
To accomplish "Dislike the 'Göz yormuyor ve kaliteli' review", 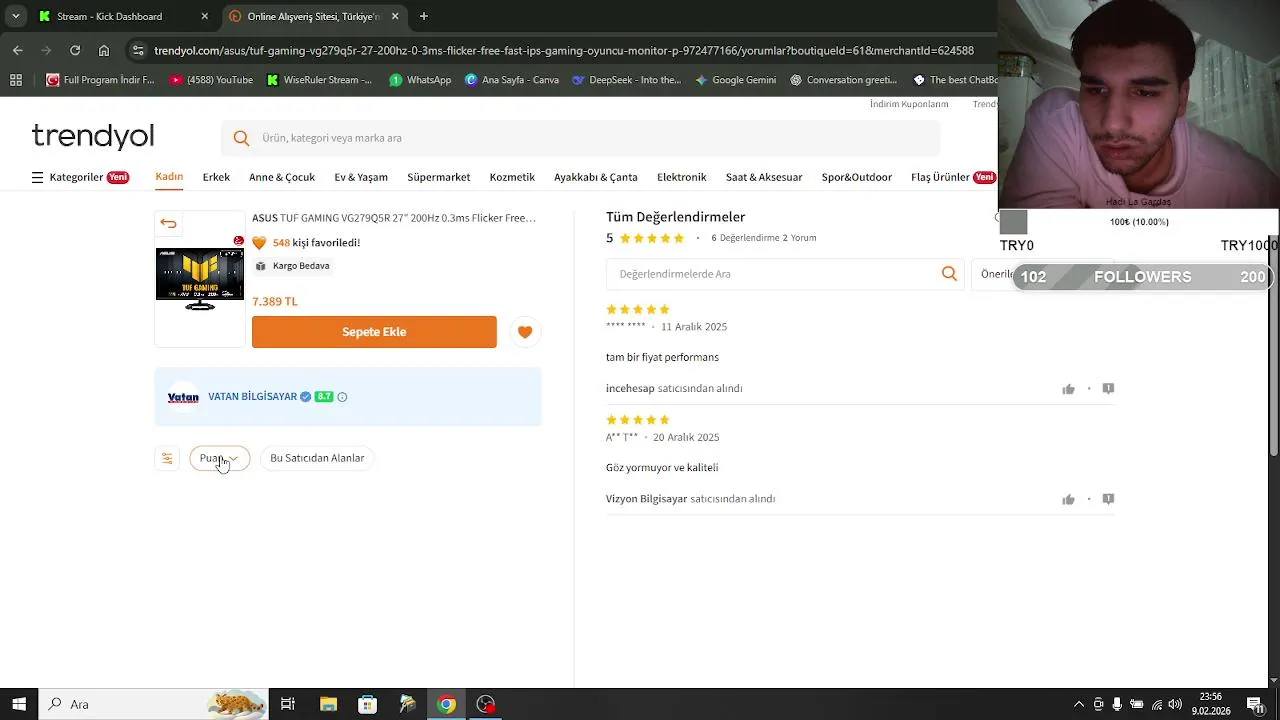I will pyautogui.click(x=1108, y=499).
